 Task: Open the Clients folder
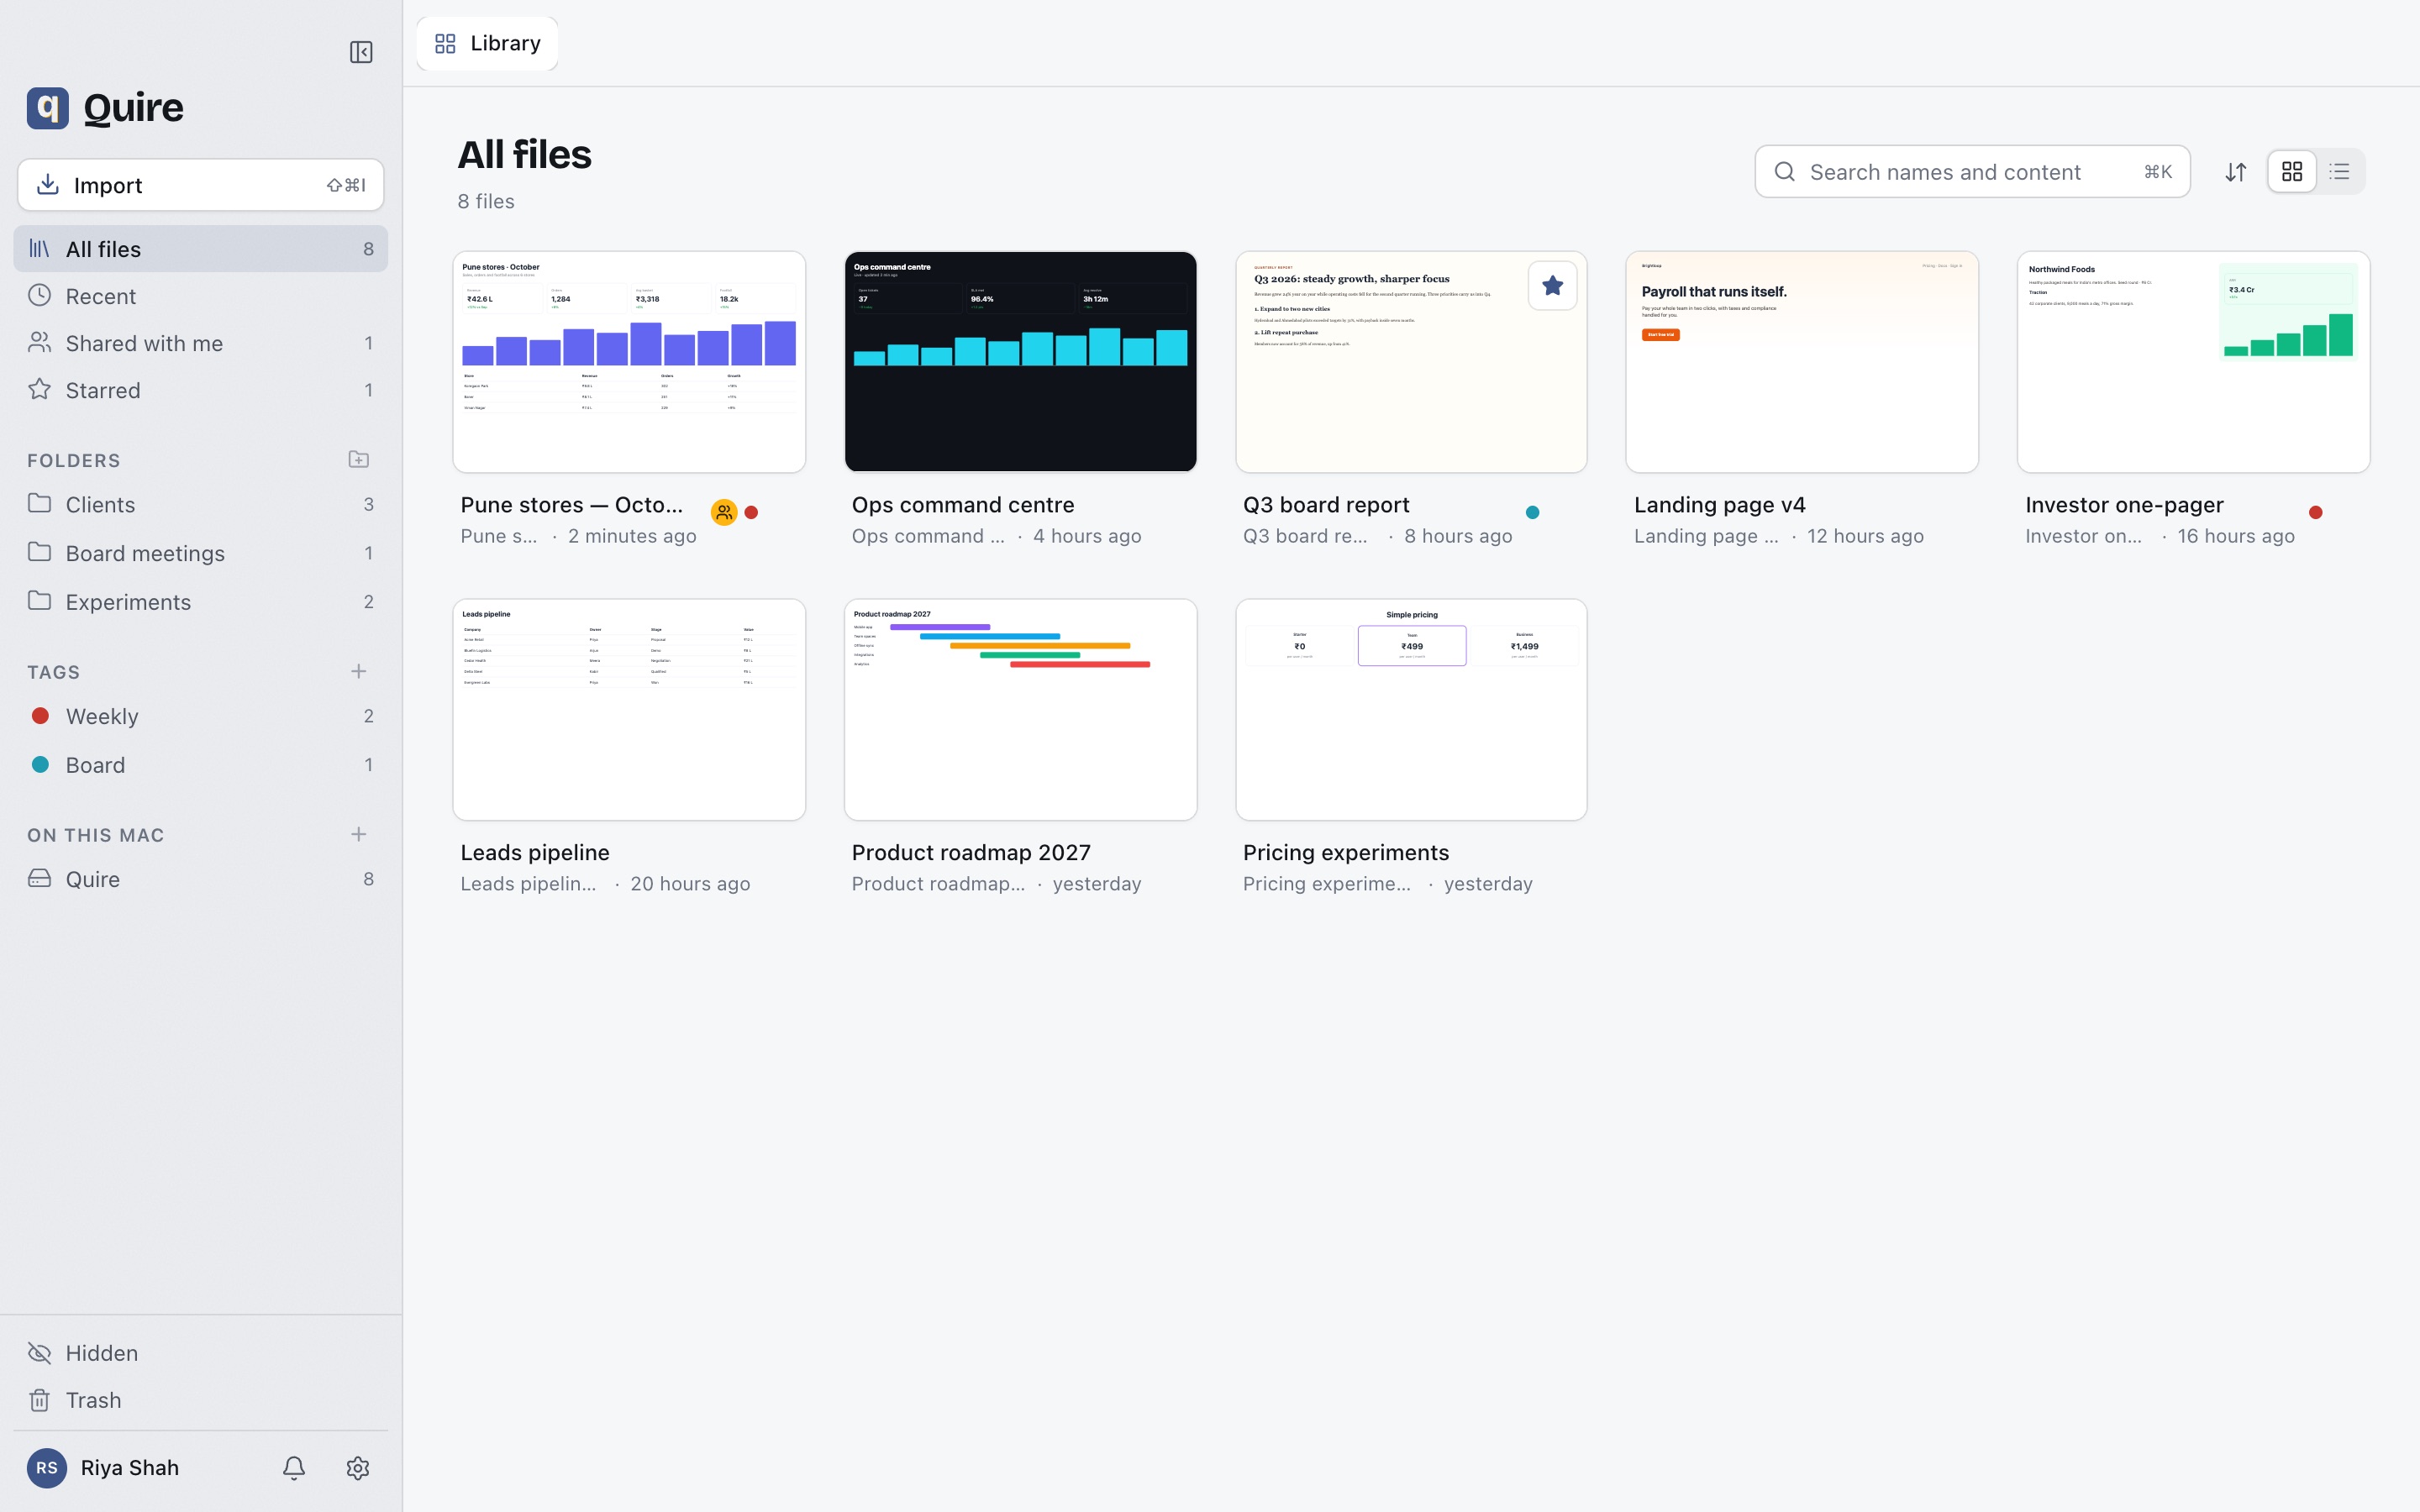[x=201, y=504]
